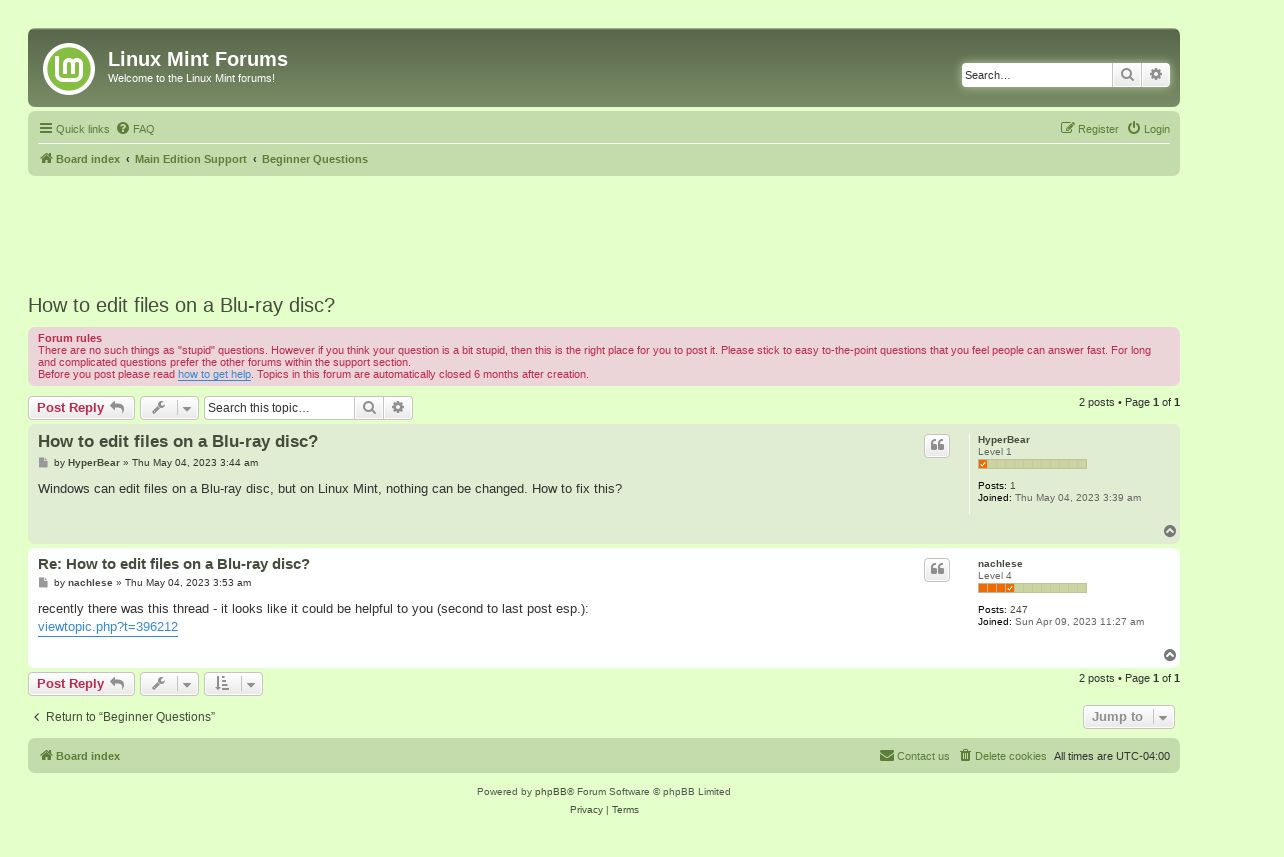Screen dimensions: 1284x857
Task: Click Contact us in footer
Action: click(914, 756)
